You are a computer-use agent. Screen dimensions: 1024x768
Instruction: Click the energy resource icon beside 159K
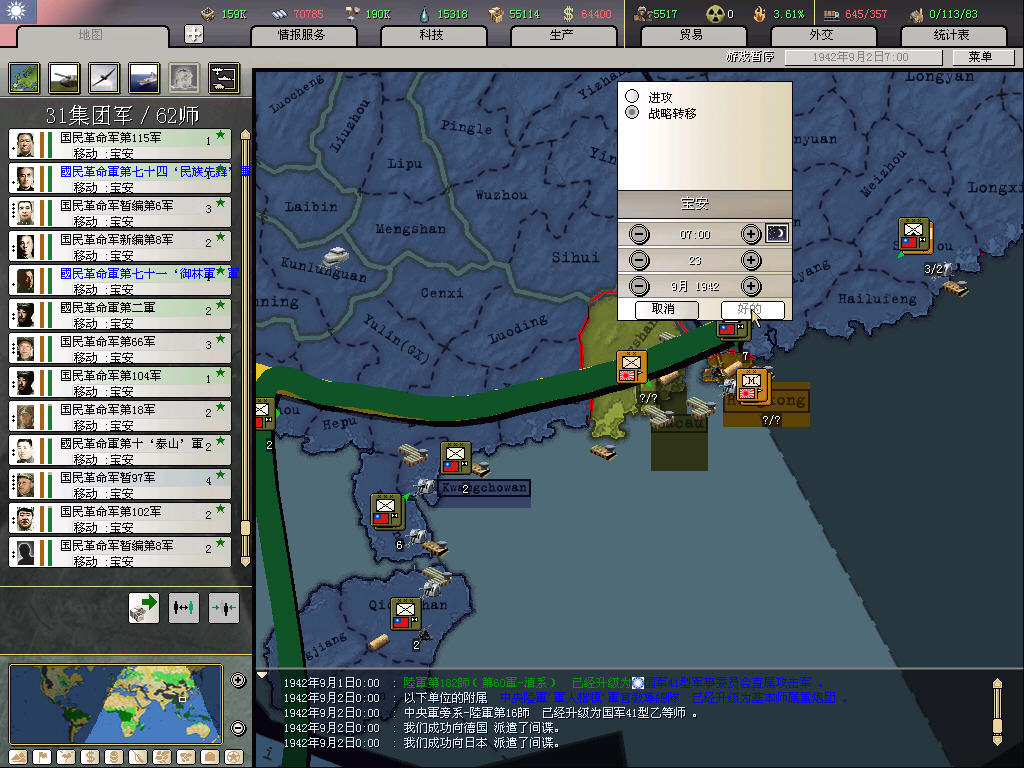(208, 14)
